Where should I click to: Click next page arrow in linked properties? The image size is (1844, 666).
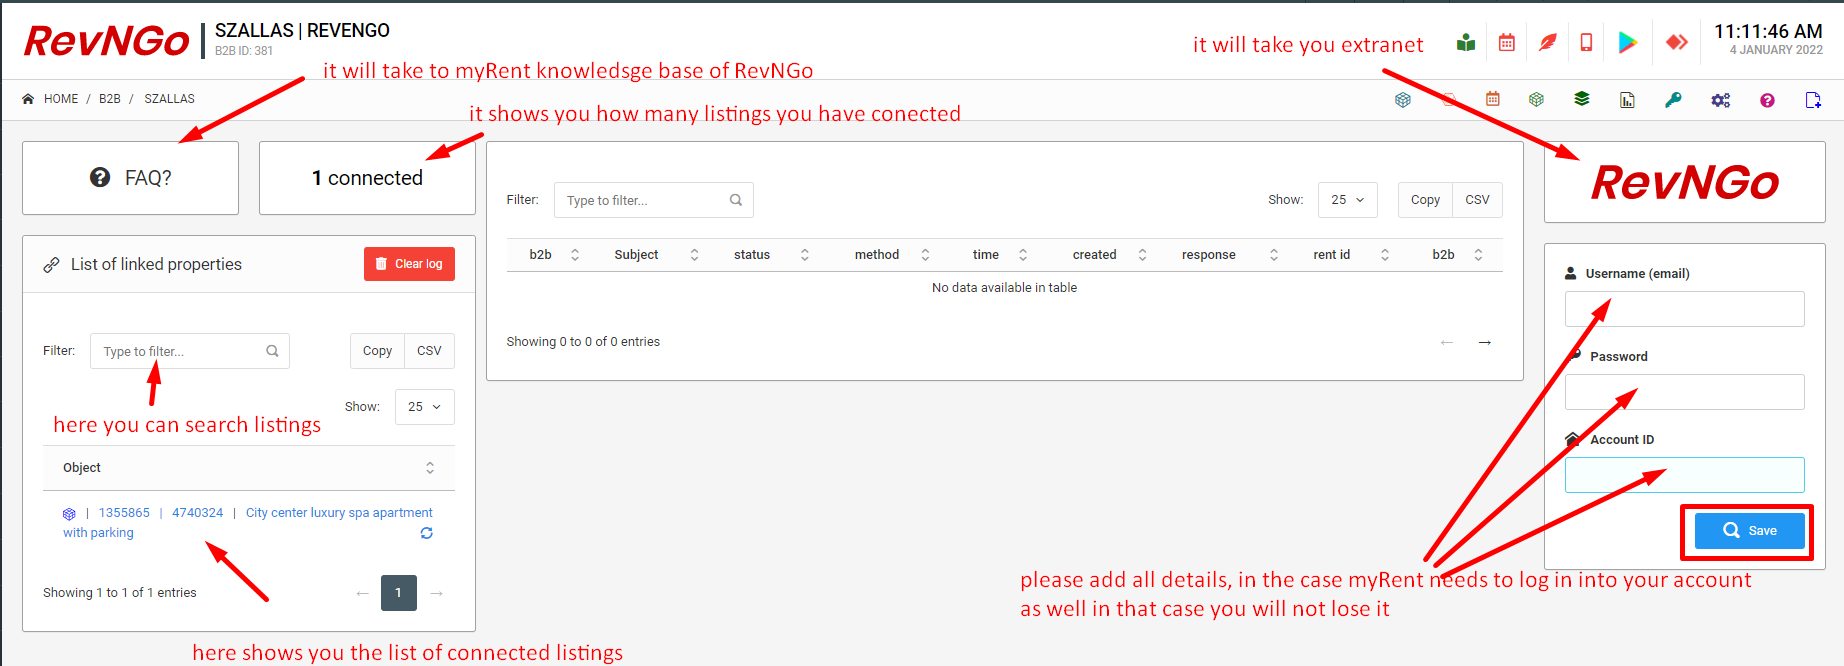tap(436, 593)
